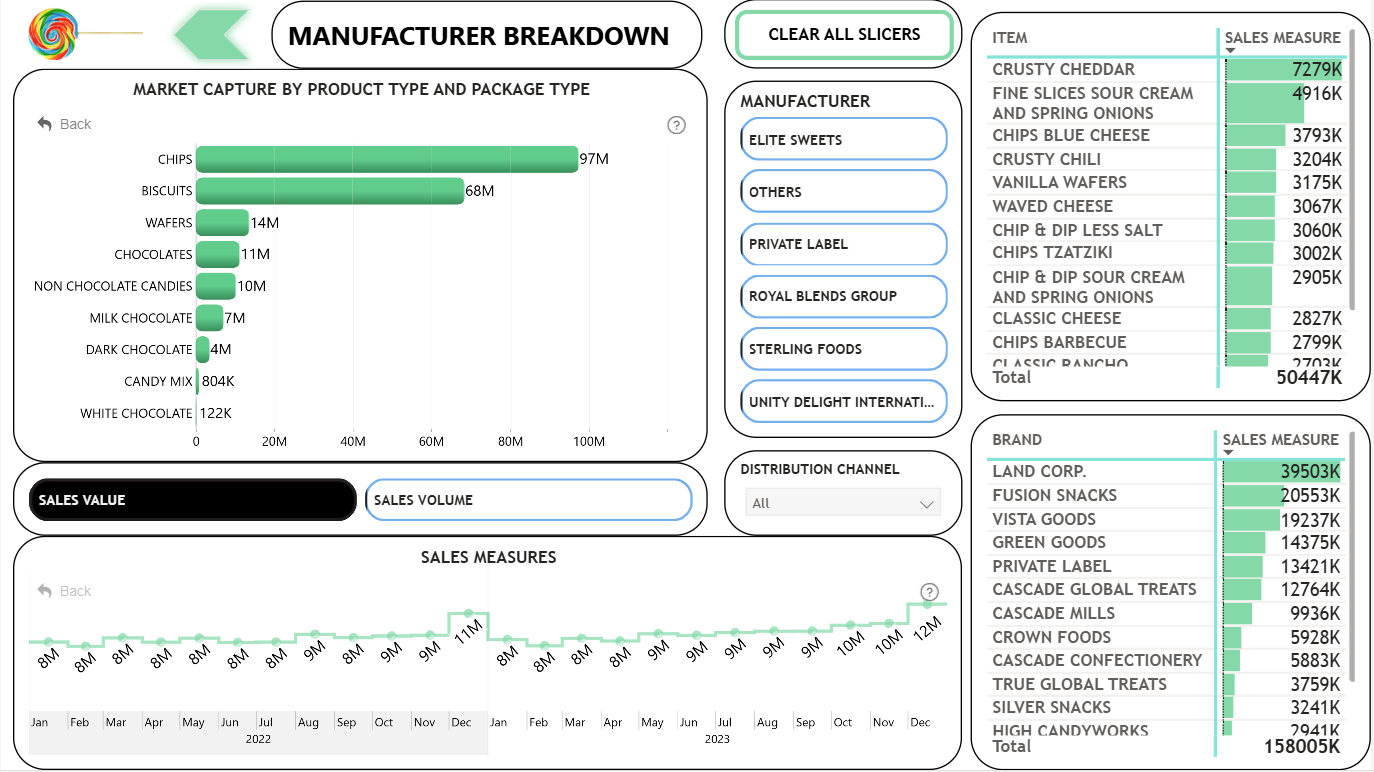Click sort arrow above BRAND table Sales Measure column
The width and height of the screenshot is (1374, 772).
point(1229,452)
